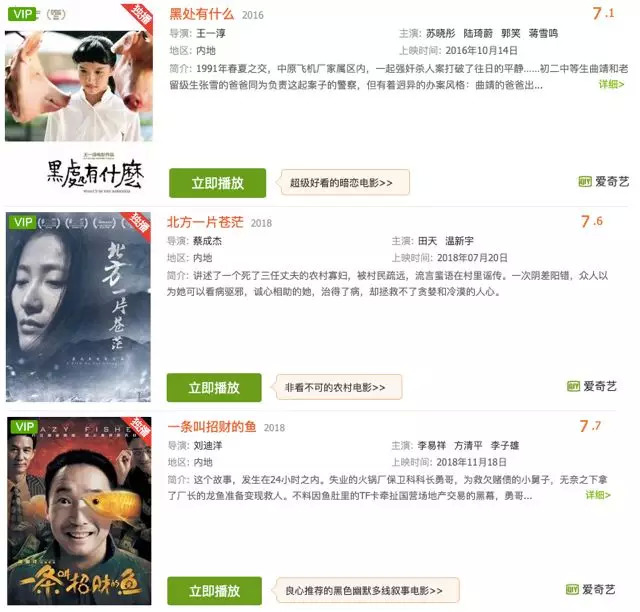640x612 pixels.
Task: Expand 详细 for 一条叫招财的鱼 synopsis
Action: pos(598,495)
